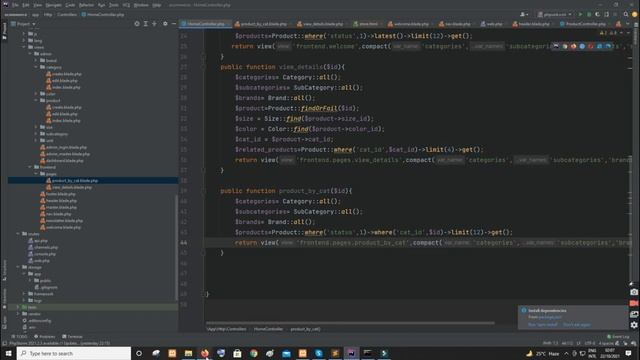The width and height of the screenshot is (640, 360).
Task: Expand the vendor folder
Action: (x=18, y=314)
